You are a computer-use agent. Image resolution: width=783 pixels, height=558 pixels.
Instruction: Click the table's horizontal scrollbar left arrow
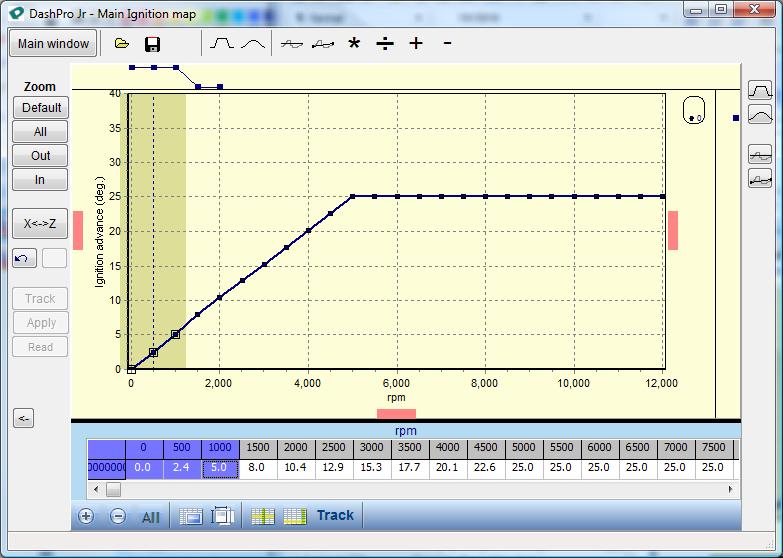coord(95,490)
